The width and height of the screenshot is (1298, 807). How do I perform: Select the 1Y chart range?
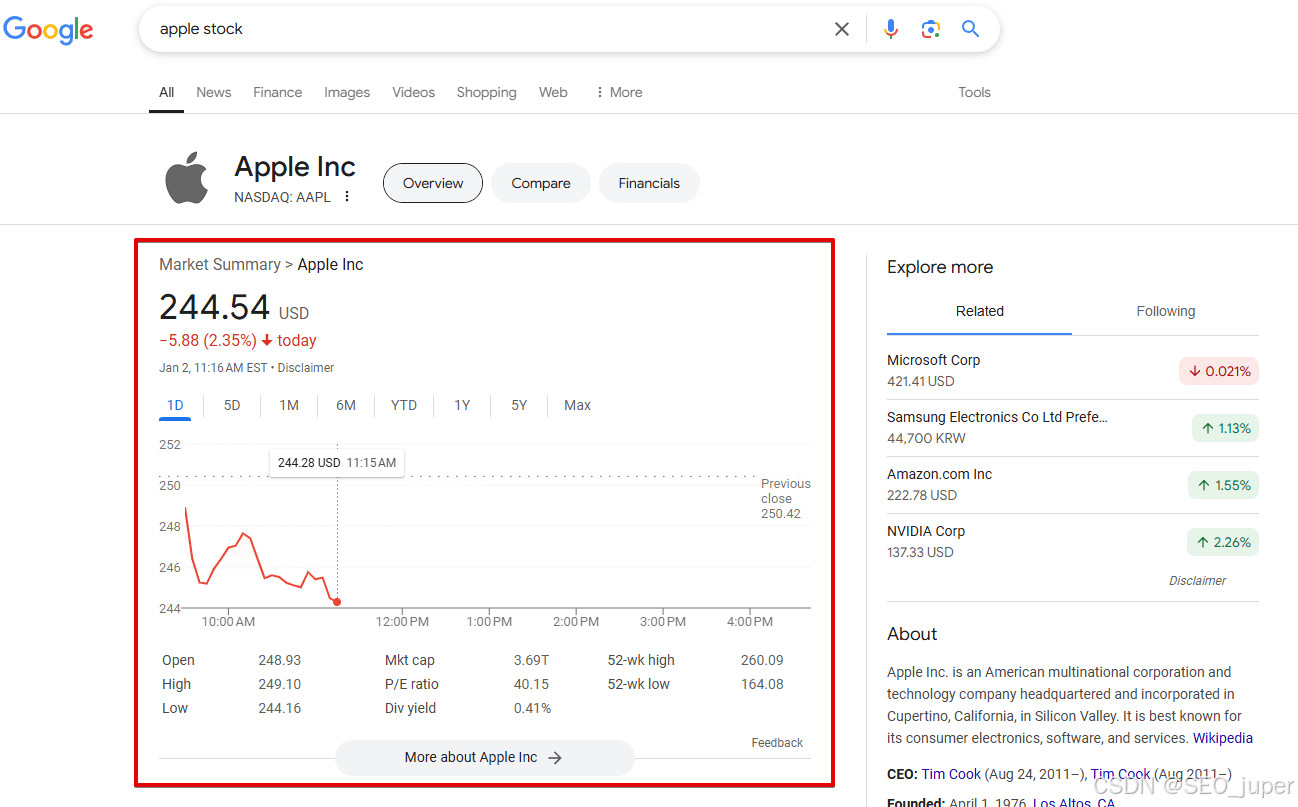(462, 405)
